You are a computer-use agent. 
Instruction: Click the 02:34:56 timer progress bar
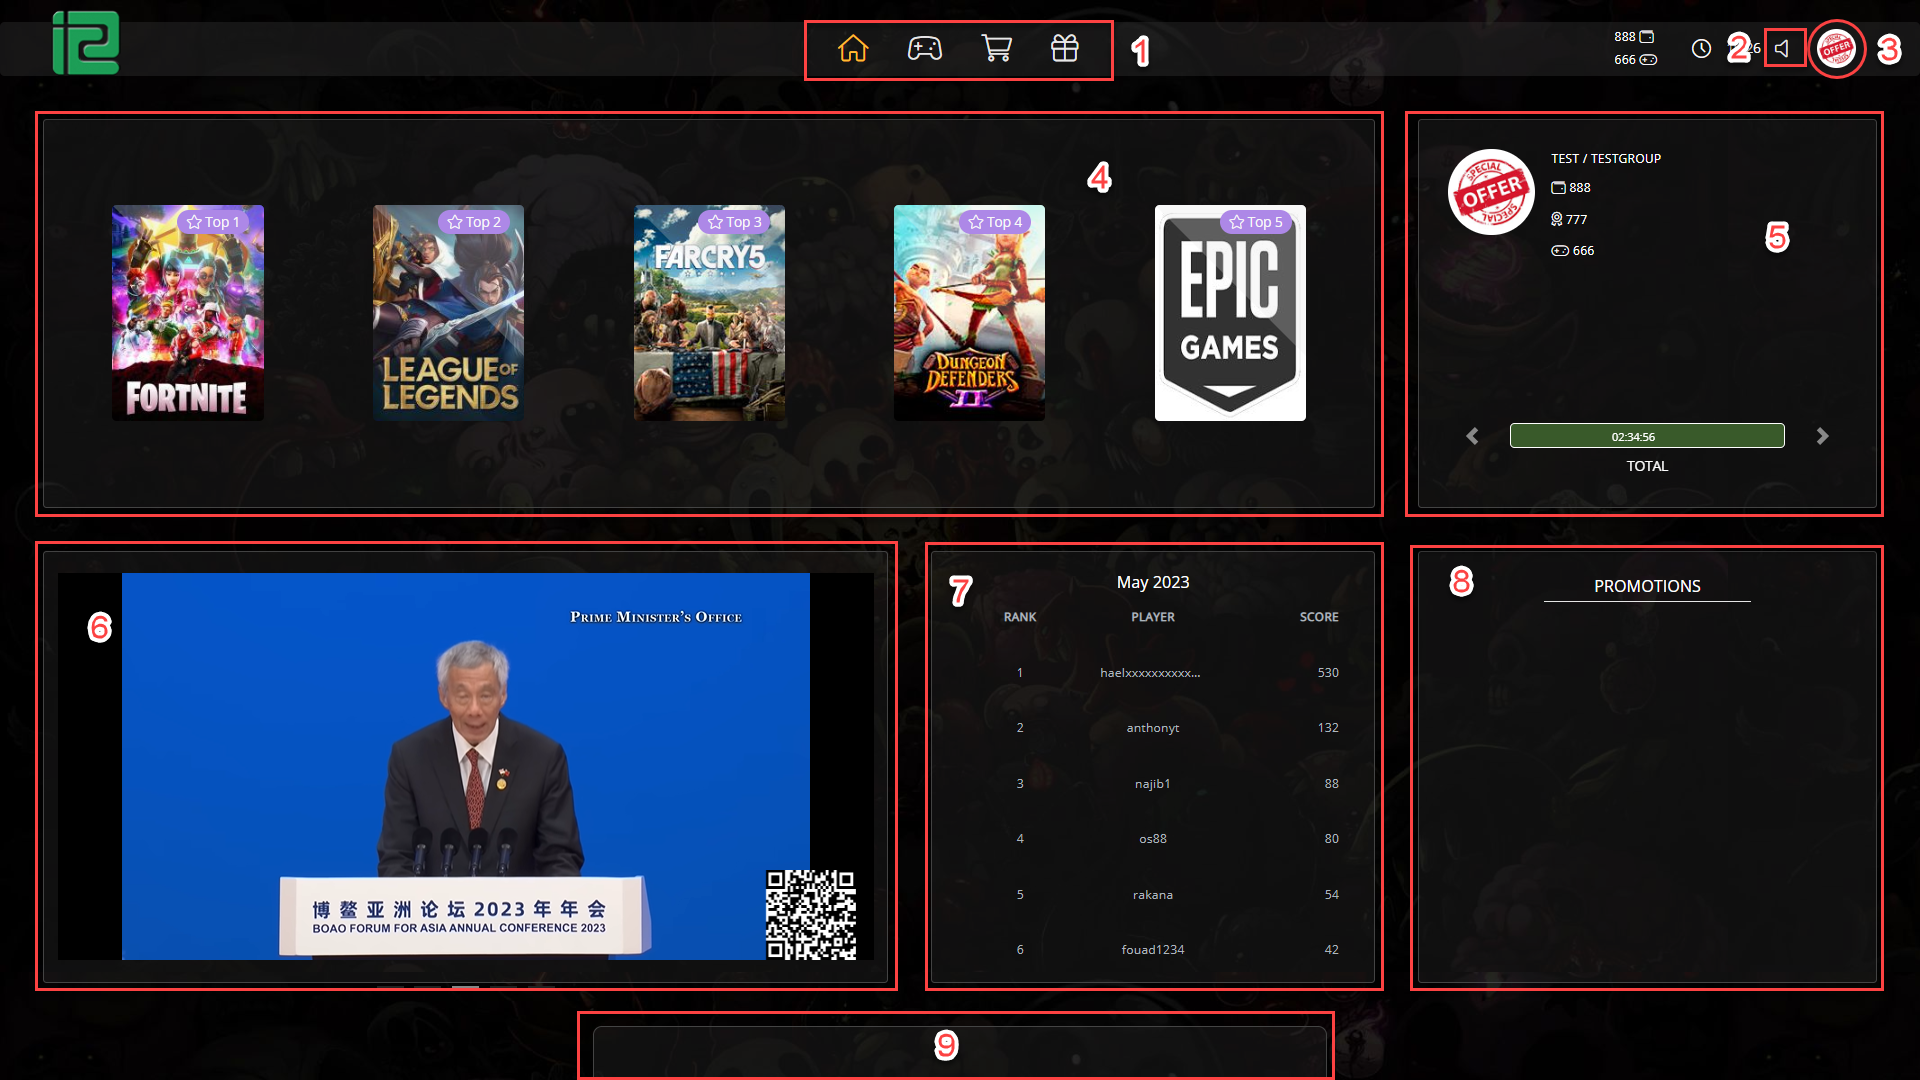click(1647, 435)
